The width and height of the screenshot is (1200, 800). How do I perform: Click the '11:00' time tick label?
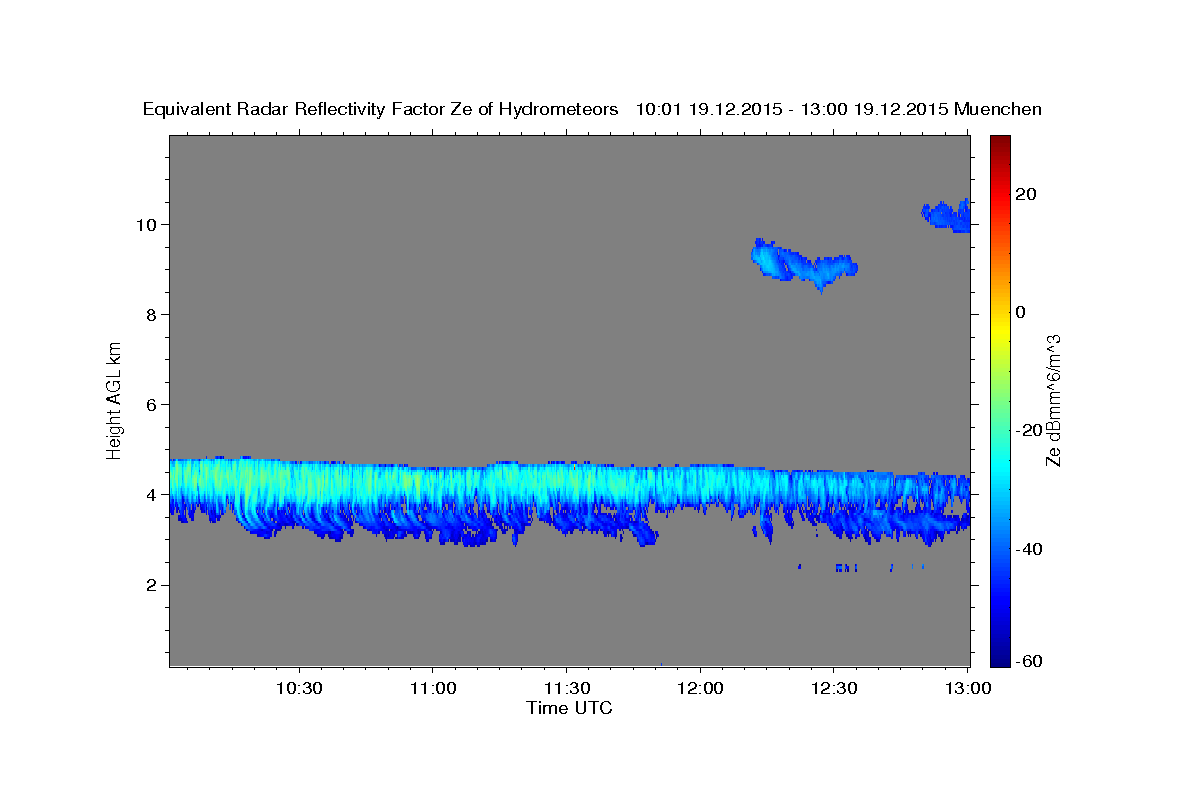(433, 689)
